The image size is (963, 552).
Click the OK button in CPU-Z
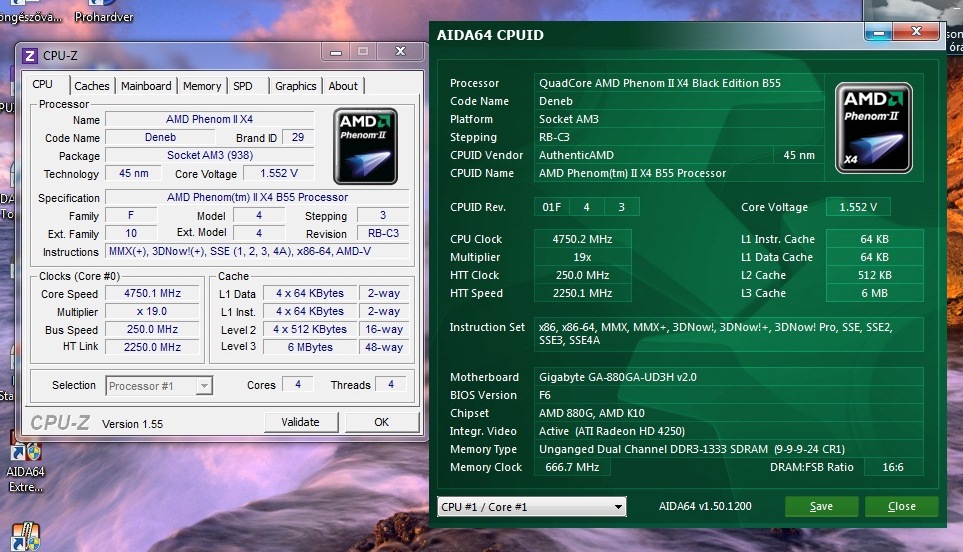[x=381, y=422]
